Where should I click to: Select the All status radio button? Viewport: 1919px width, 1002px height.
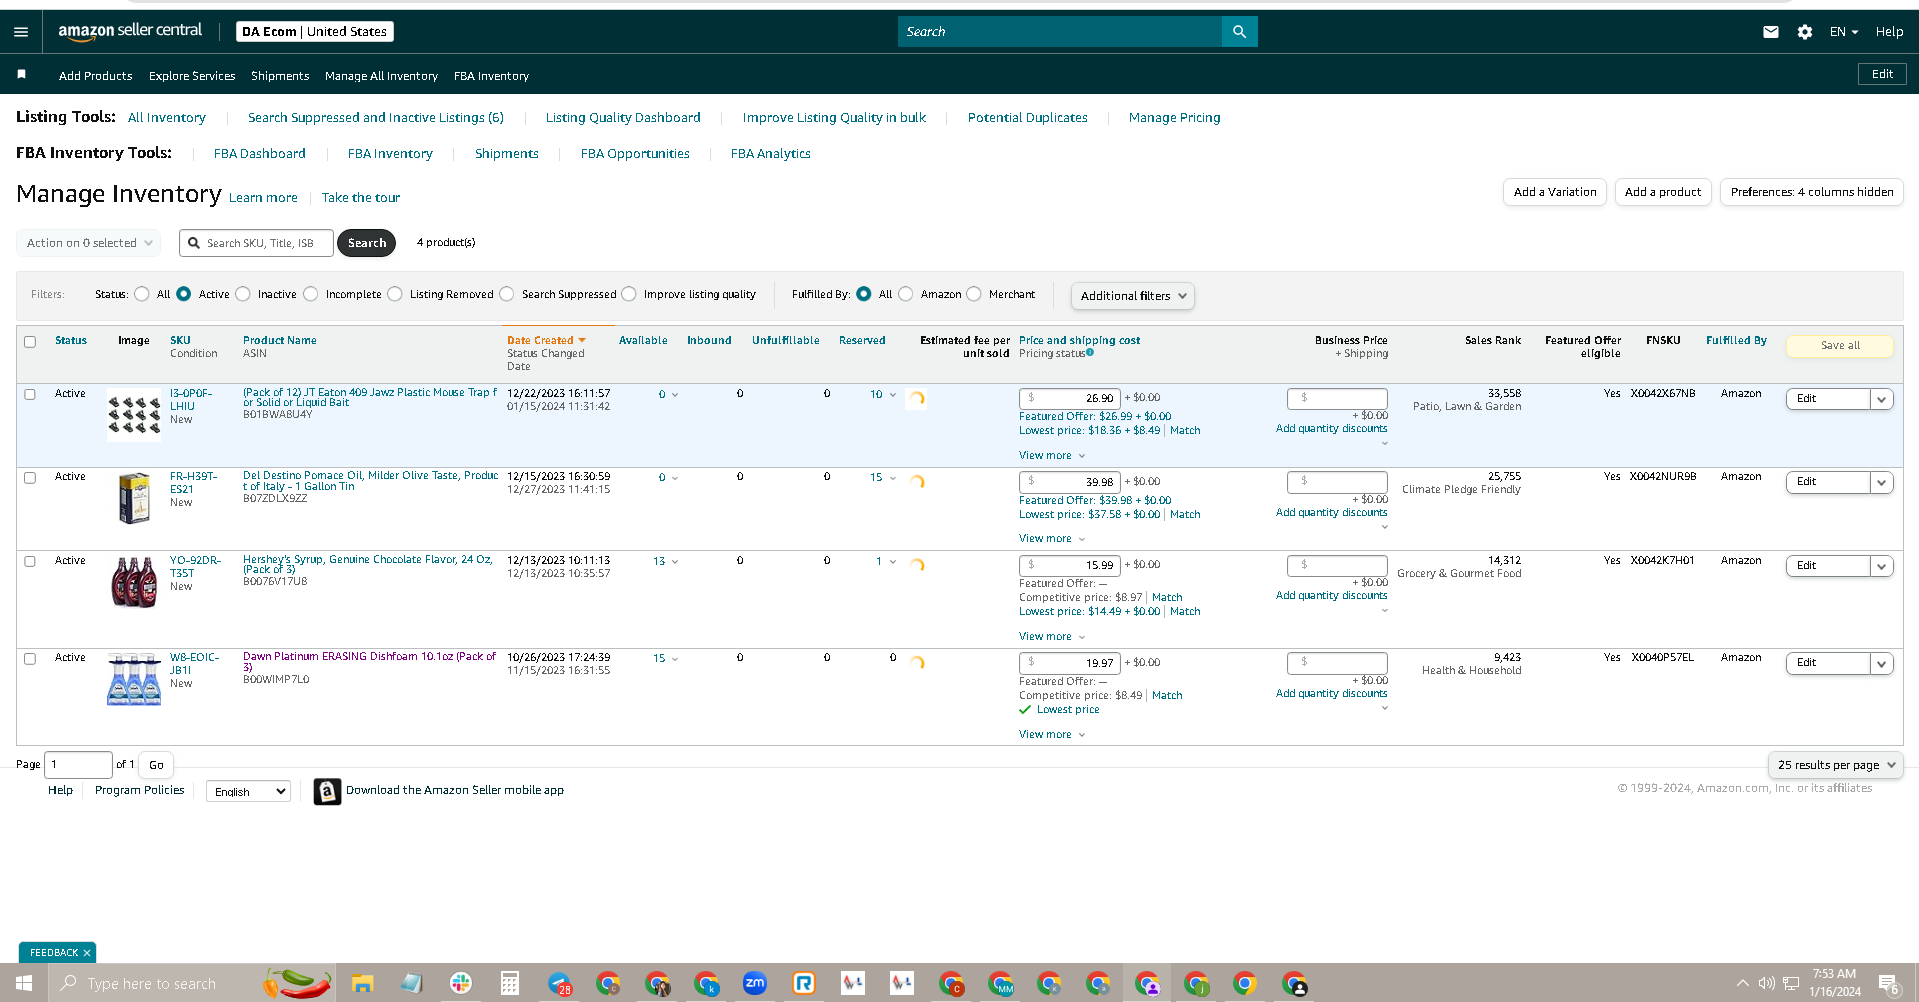(142, 294)
